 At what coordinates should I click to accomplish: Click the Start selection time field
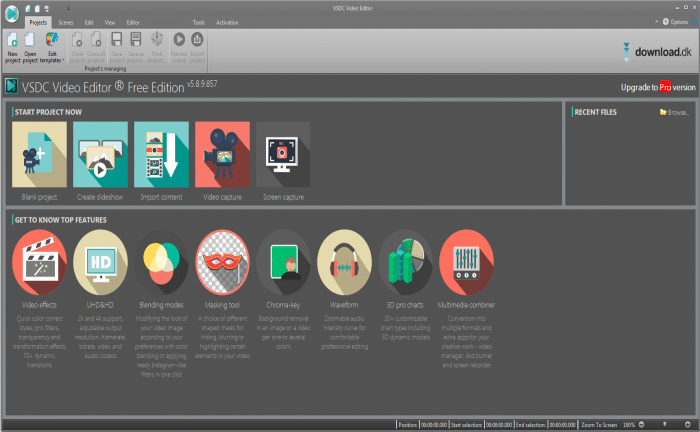click(499, 425)
